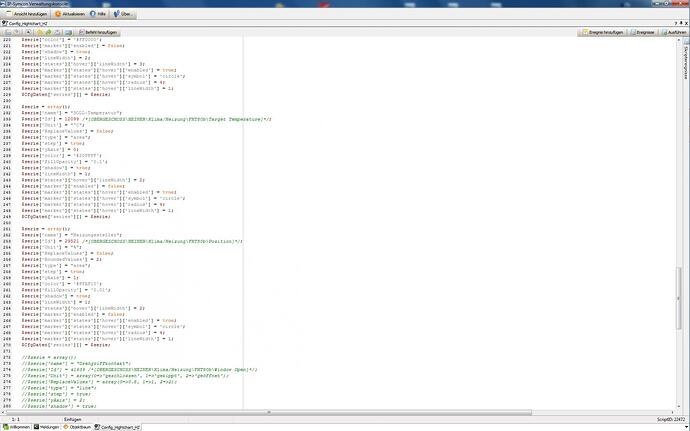Open the Hilfe help entry
The height and width of the screenshot is (431, 690).
pos(98,14)
